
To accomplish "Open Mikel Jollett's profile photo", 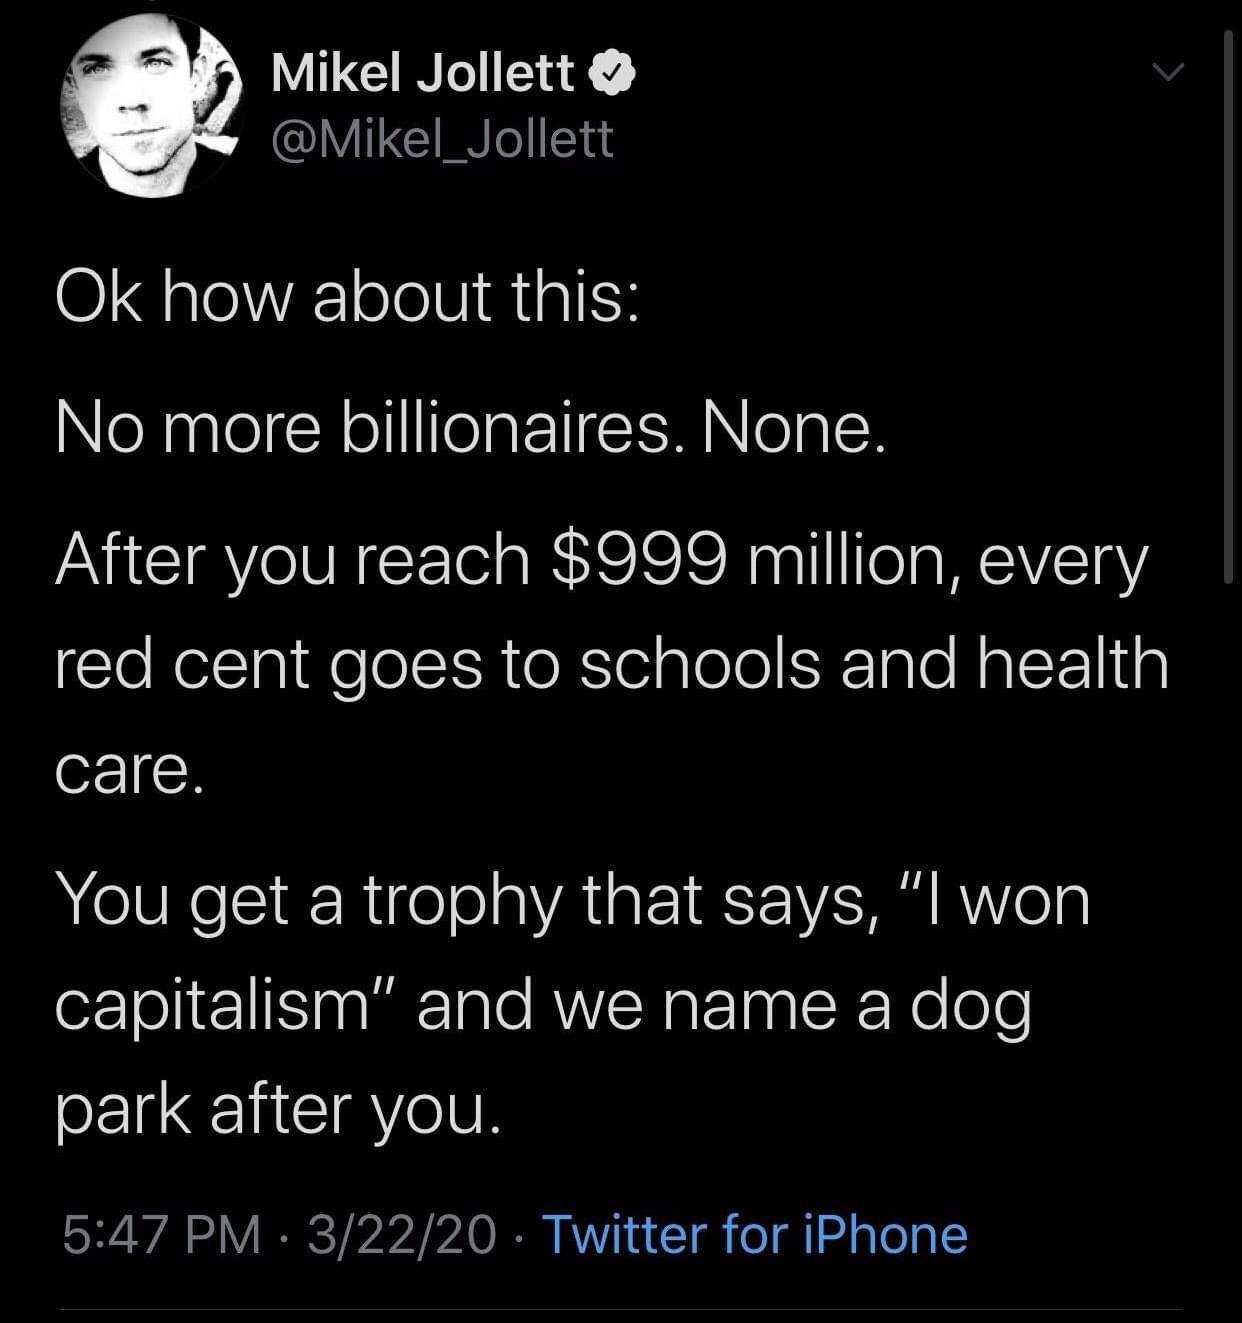I will [151, 107].
